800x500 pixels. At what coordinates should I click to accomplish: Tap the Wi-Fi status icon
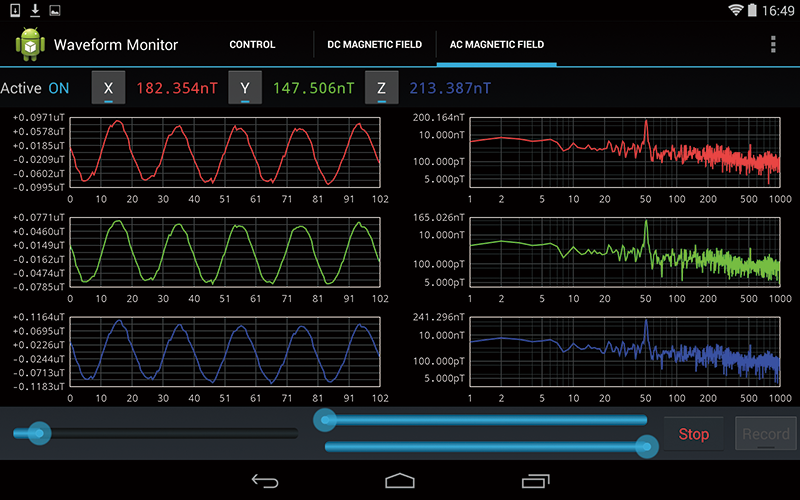[x=735, y=10]
